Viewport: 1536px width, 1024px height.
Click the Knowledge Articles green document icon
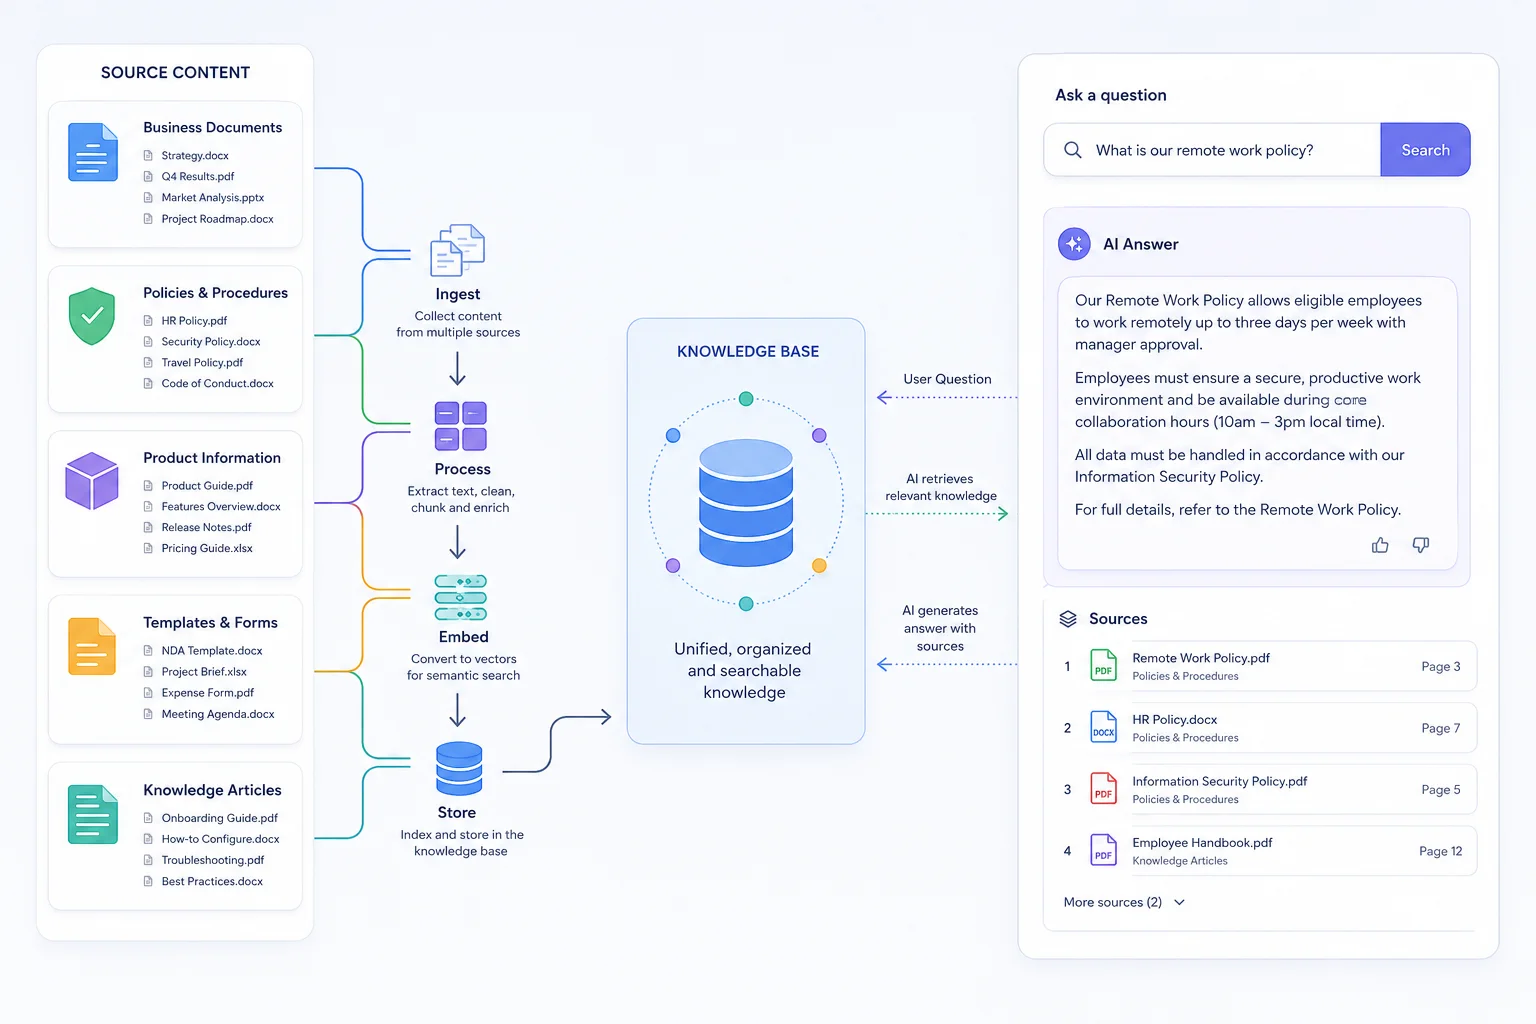tap(93, 814)
